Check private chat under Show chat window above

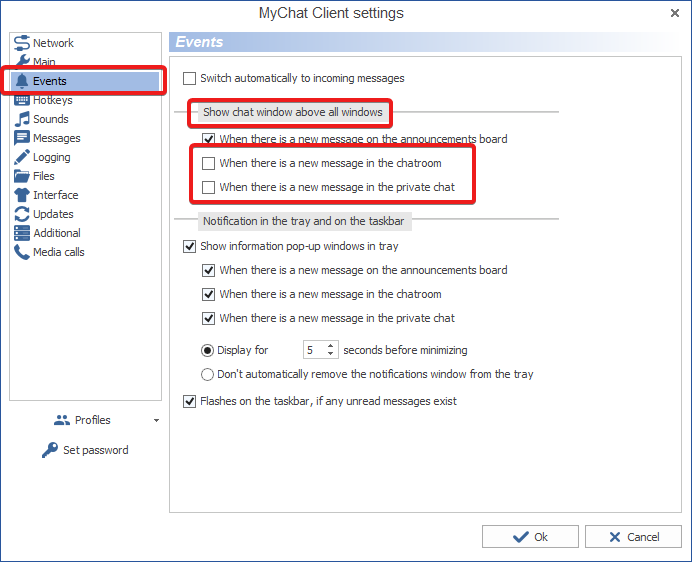(208, 187)
